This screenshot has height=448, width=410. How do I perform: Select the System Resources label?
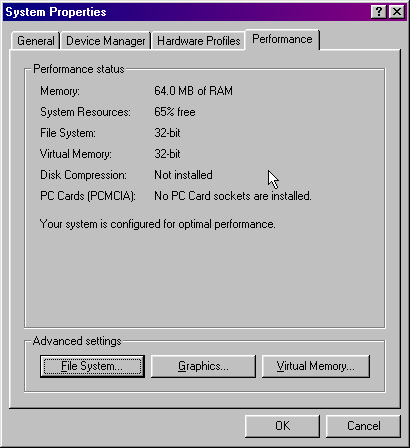pyautogui.click(x=85, y=112)
